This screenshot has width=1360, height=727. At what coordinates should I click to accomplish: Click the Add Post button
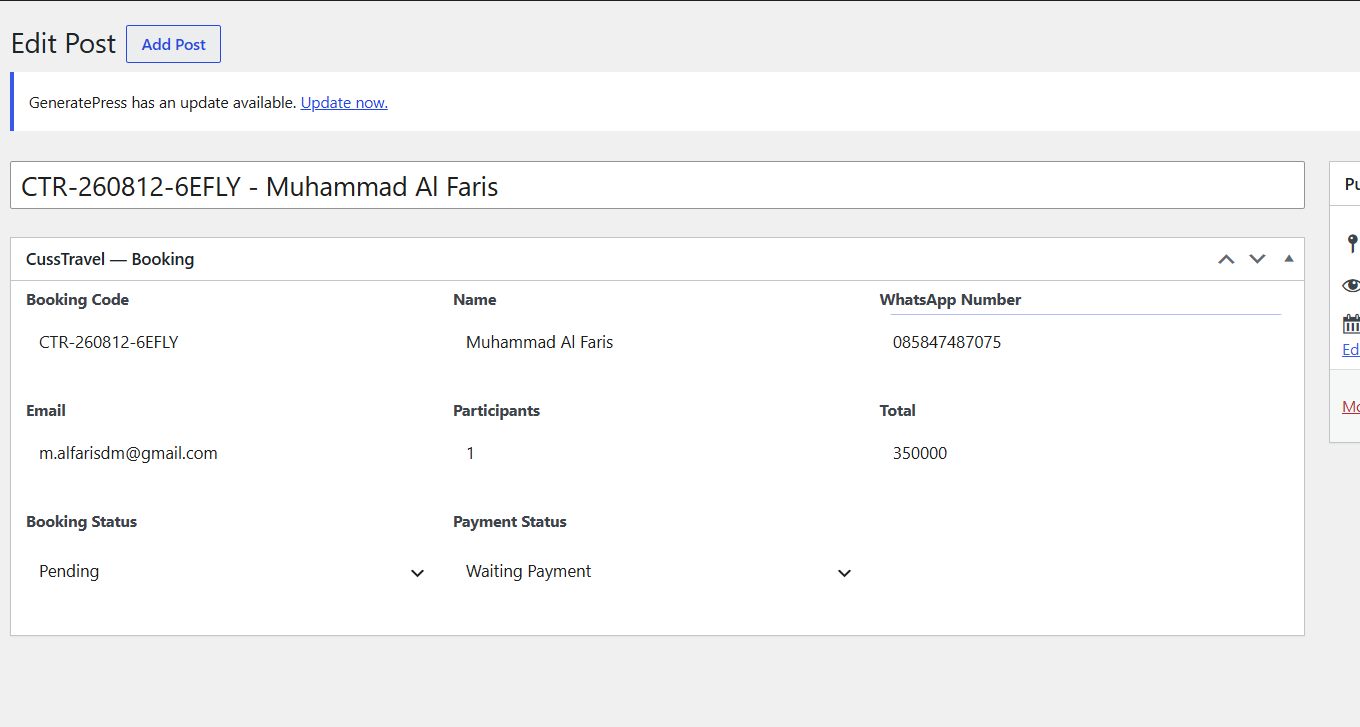click(x=173, y=44)
